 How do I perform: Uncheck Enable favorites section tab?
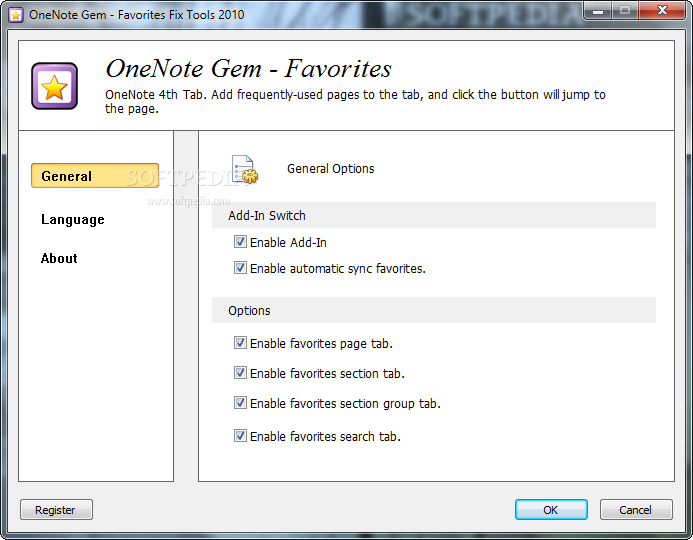pyautogui.click(x=240, y=373)
